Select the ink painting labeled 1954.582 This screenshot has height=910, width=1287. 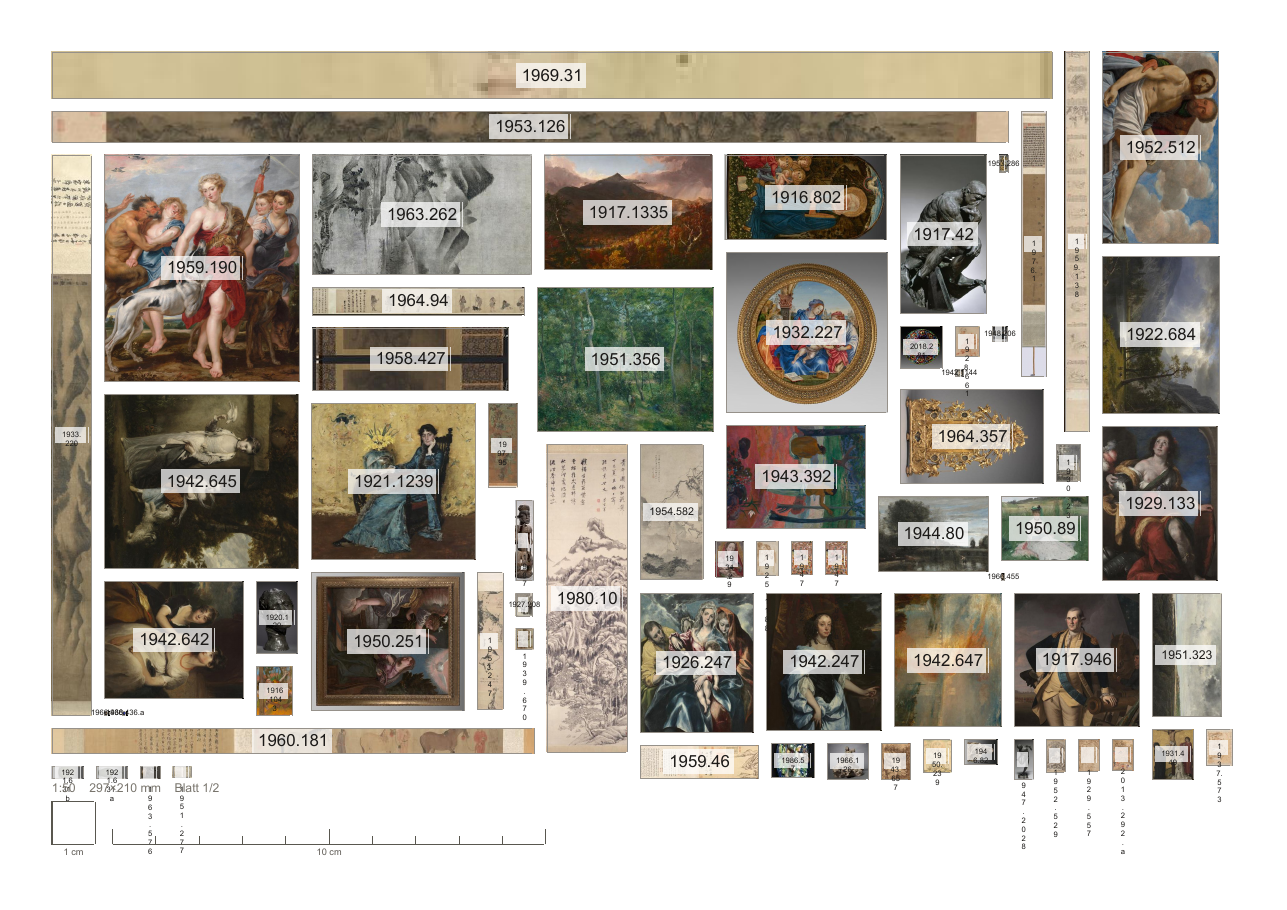point(672,512)
